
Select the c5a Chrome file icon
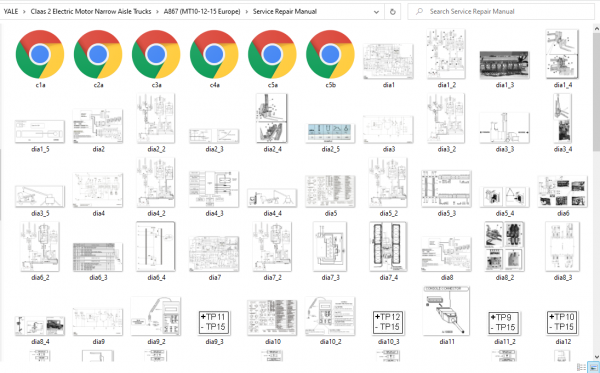click(x=272, y=55)
